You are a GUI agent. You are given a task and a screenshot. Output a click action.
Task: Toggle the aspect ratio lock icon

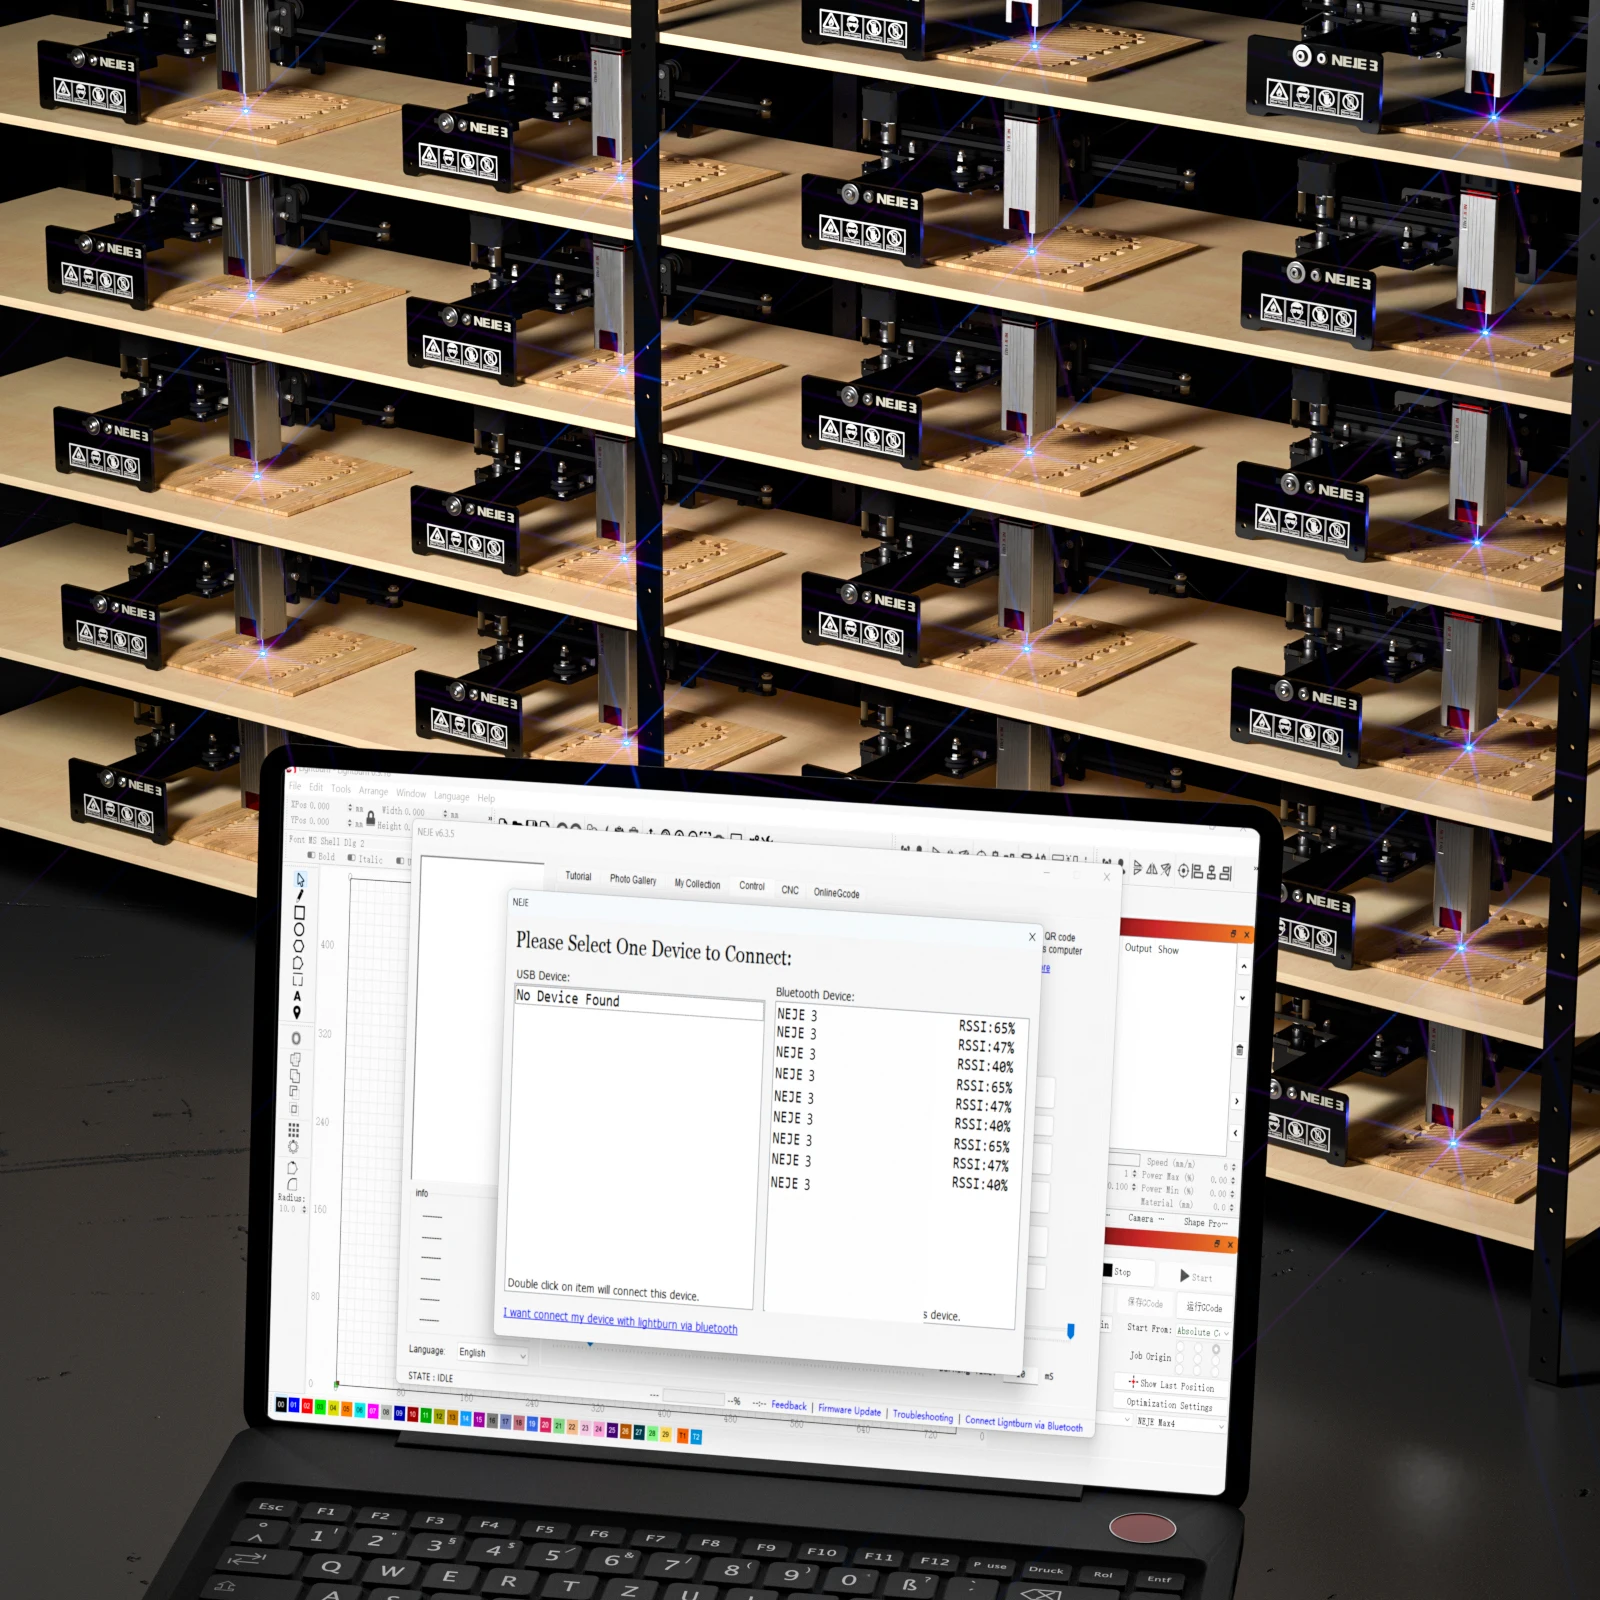click(x=371, y=818)
